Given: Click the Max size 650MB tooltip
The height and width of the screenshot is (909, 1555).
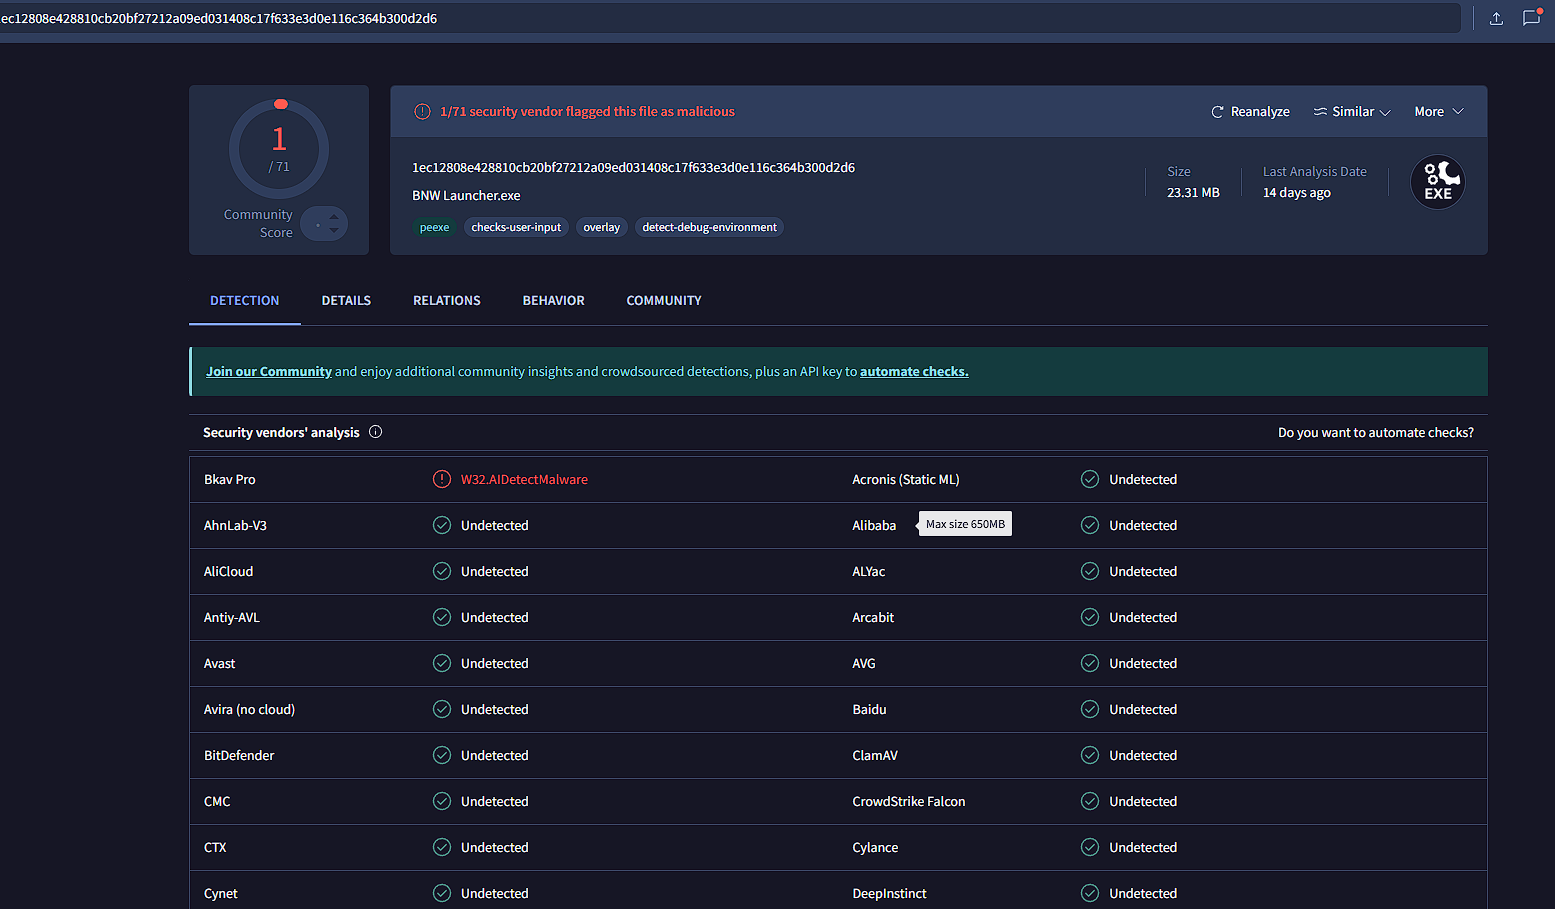Looking at the screenshot, I should (965, 524).
